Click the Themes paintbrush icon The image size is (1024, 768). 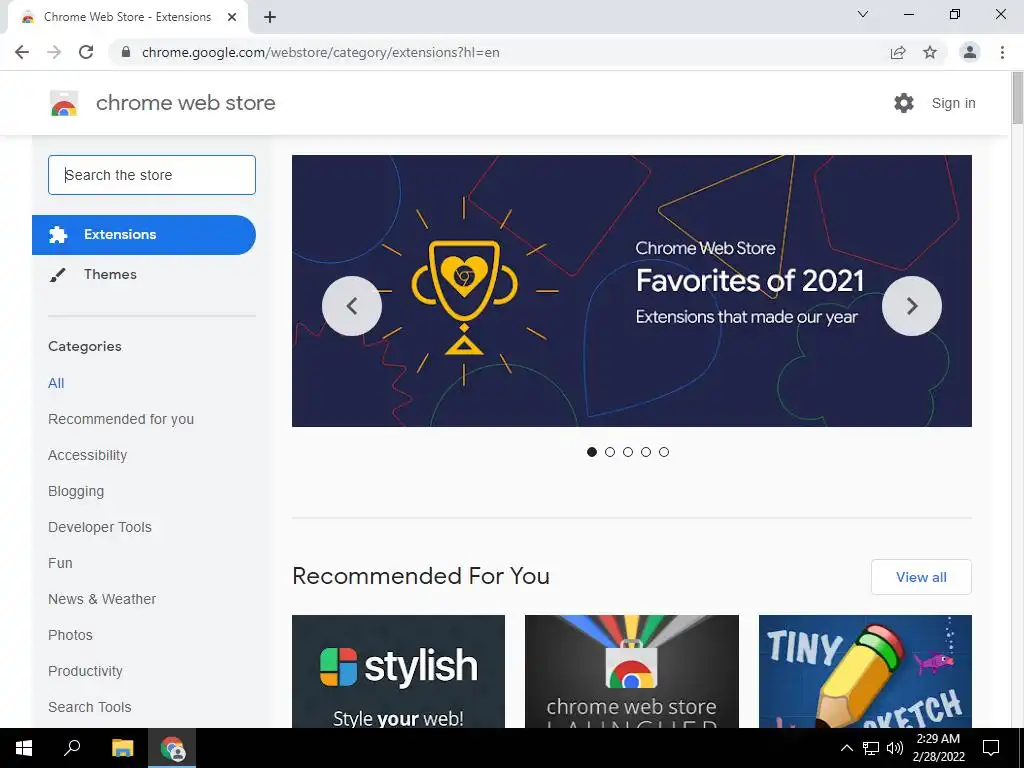[57, 275]
